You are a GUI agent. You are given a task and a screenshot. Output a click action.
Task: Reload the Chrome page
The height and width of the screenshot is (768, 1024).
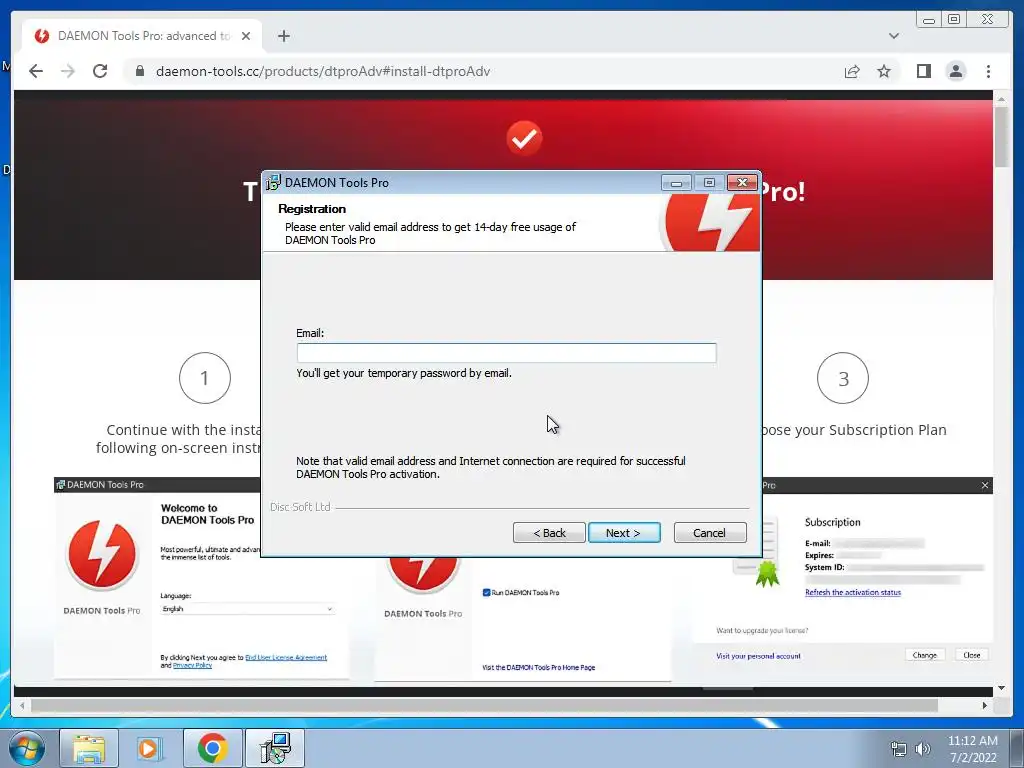[100, 71]
